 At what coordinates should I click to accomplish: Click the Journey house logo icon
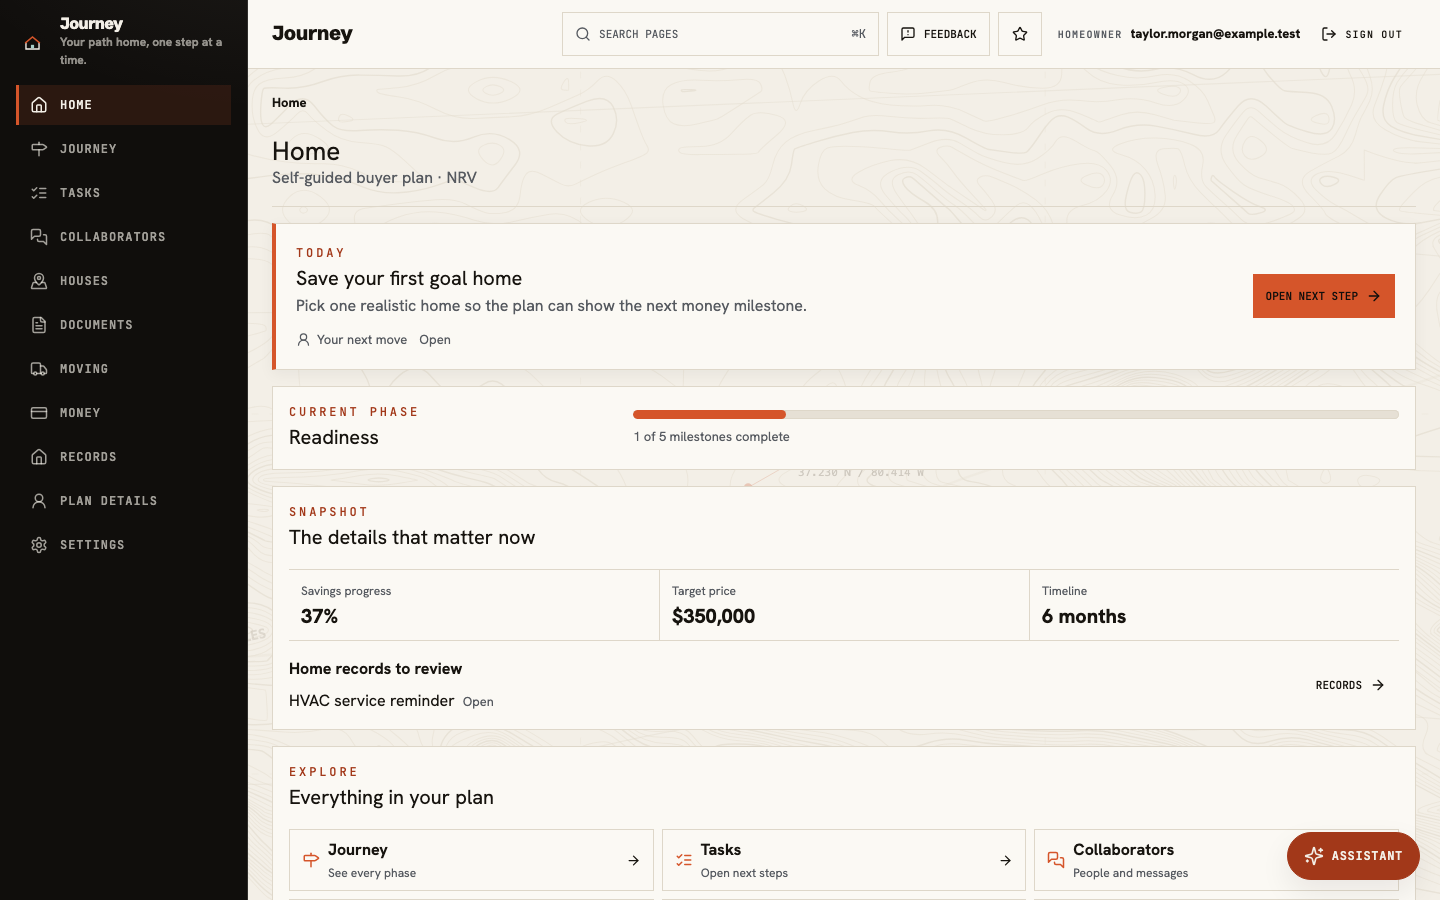coord(33,43)
